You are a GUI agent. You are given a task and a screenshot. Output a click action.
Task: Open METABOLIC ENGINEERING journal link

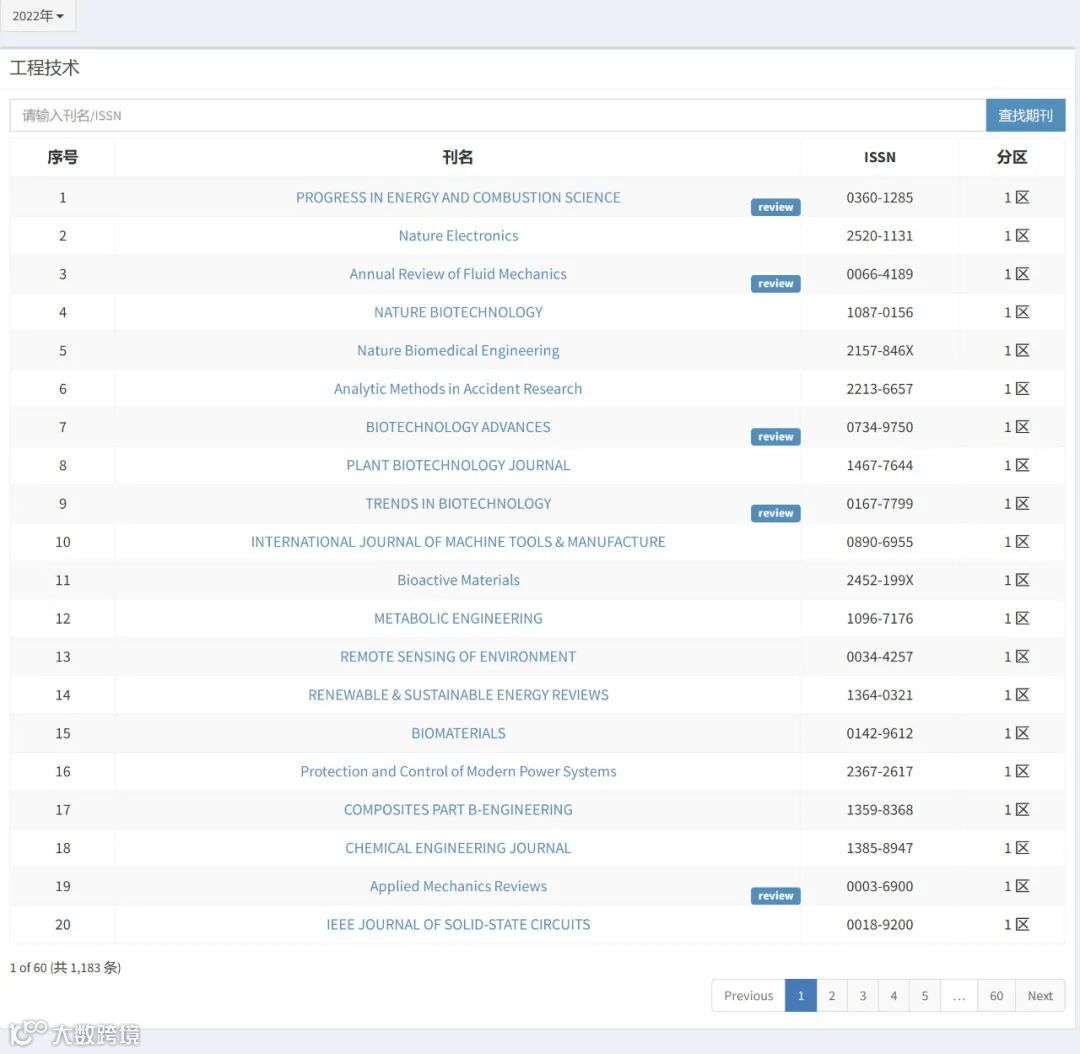[458, 619]
